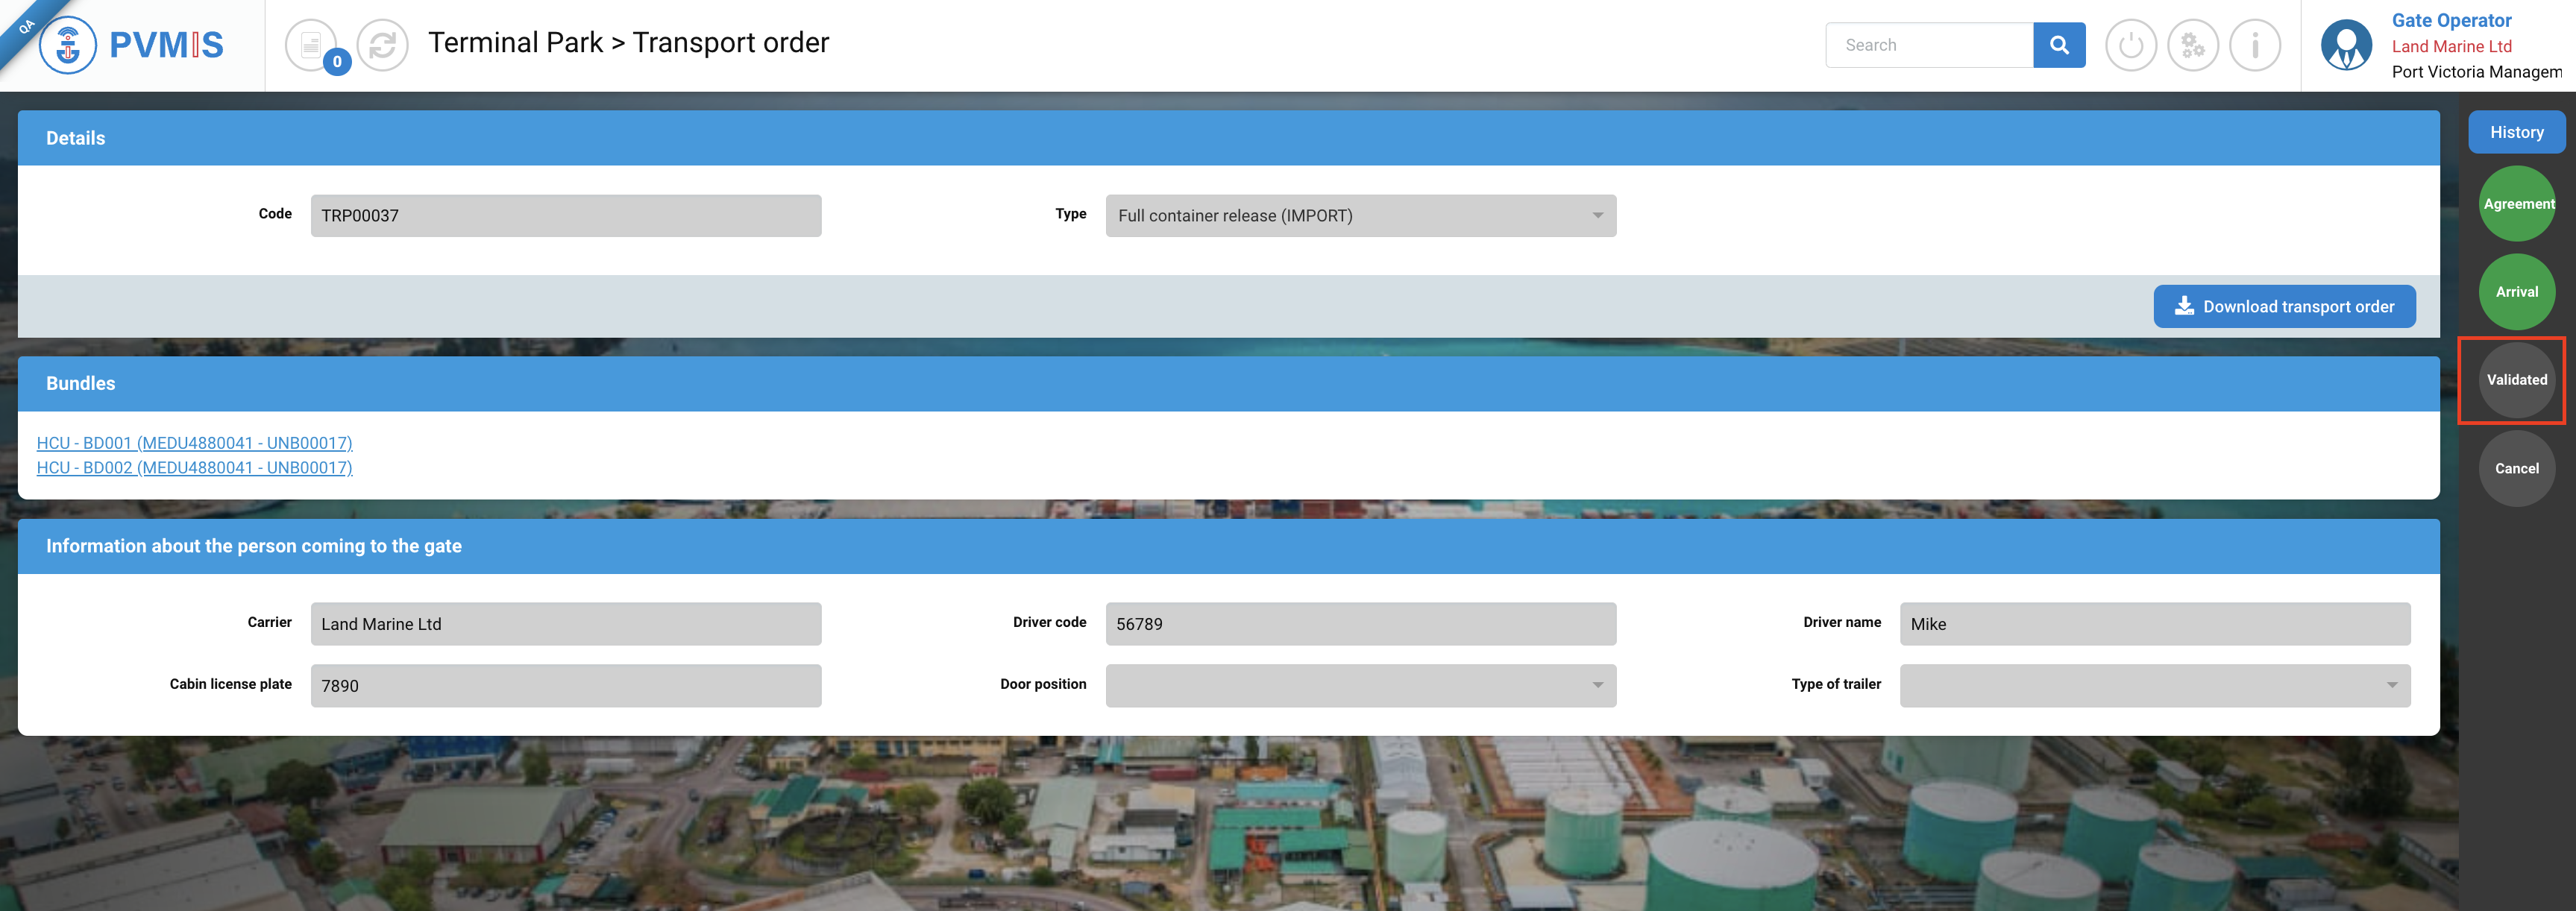Click into the Search input field
The width and height of the screenshot is (2576, 911).
pos(1928,45)
